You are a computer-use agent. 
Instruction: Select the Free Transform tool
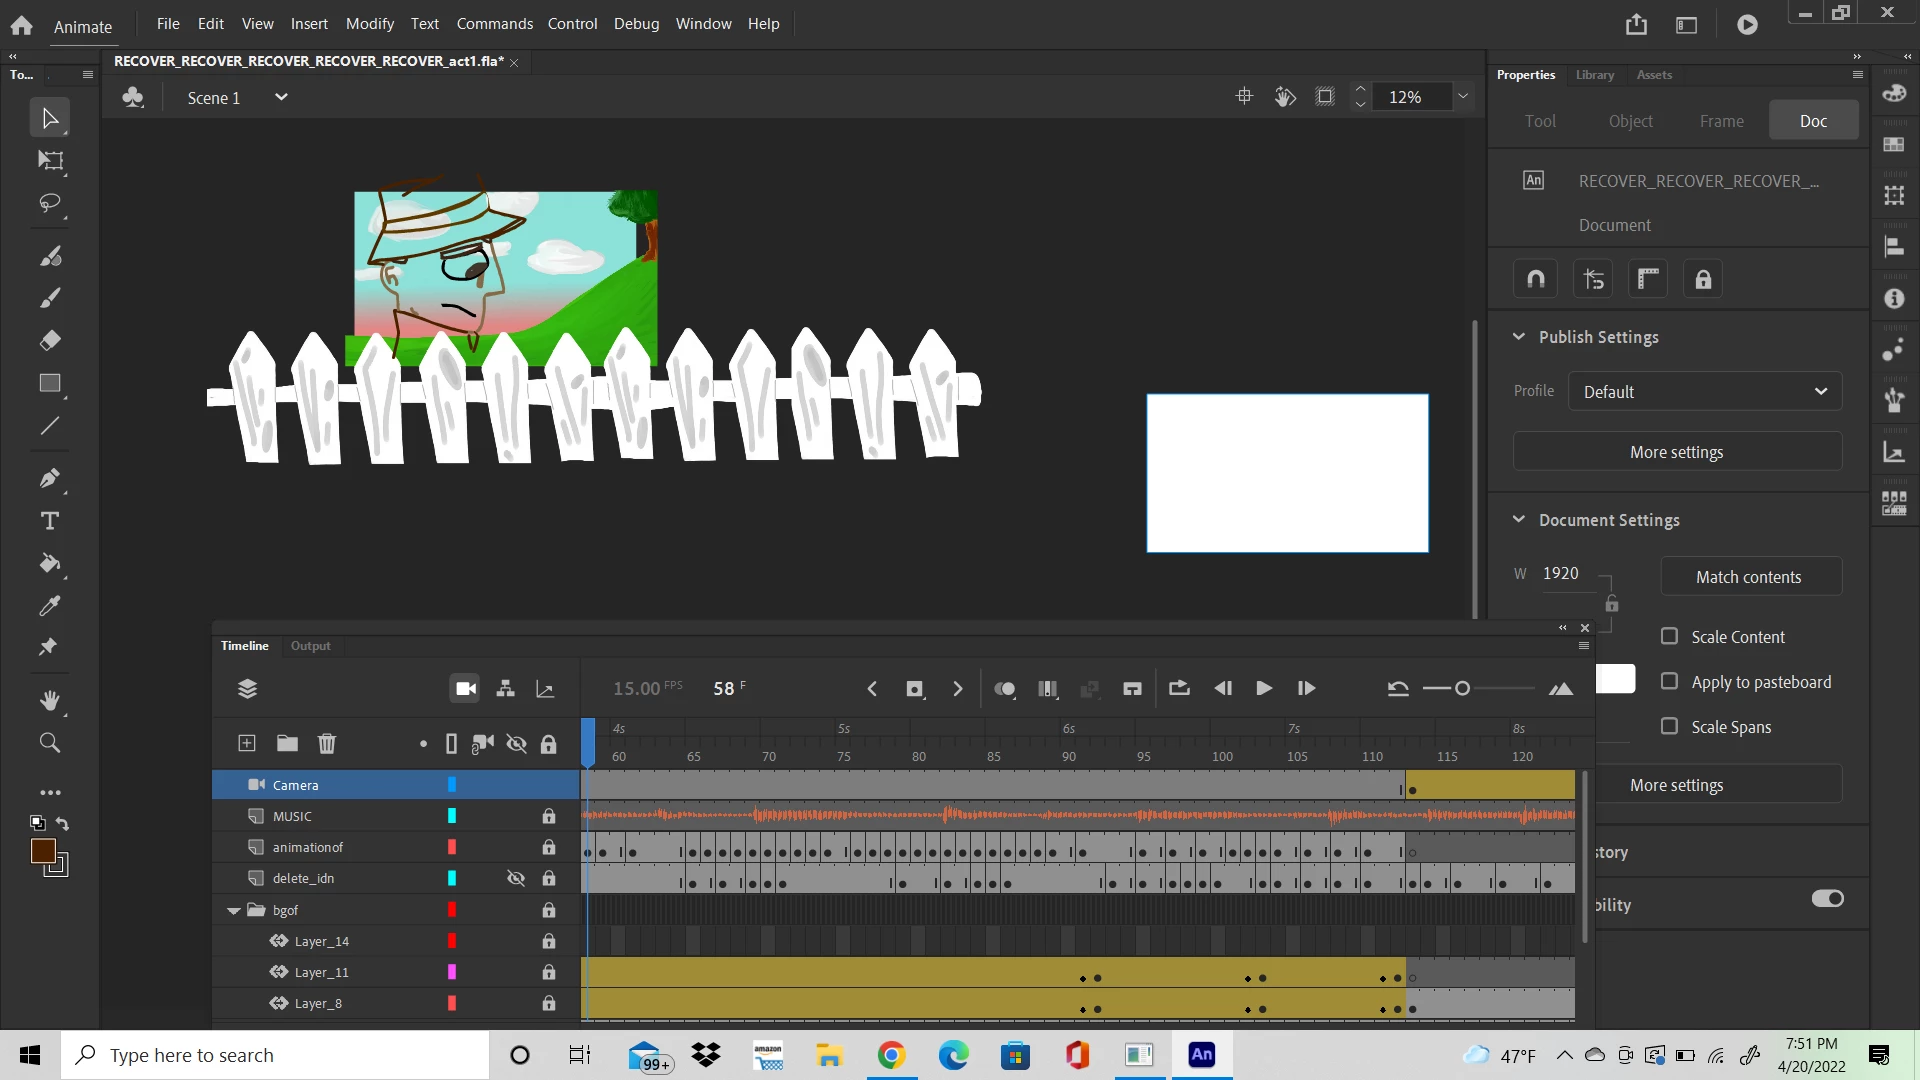(x=50, y=161)
